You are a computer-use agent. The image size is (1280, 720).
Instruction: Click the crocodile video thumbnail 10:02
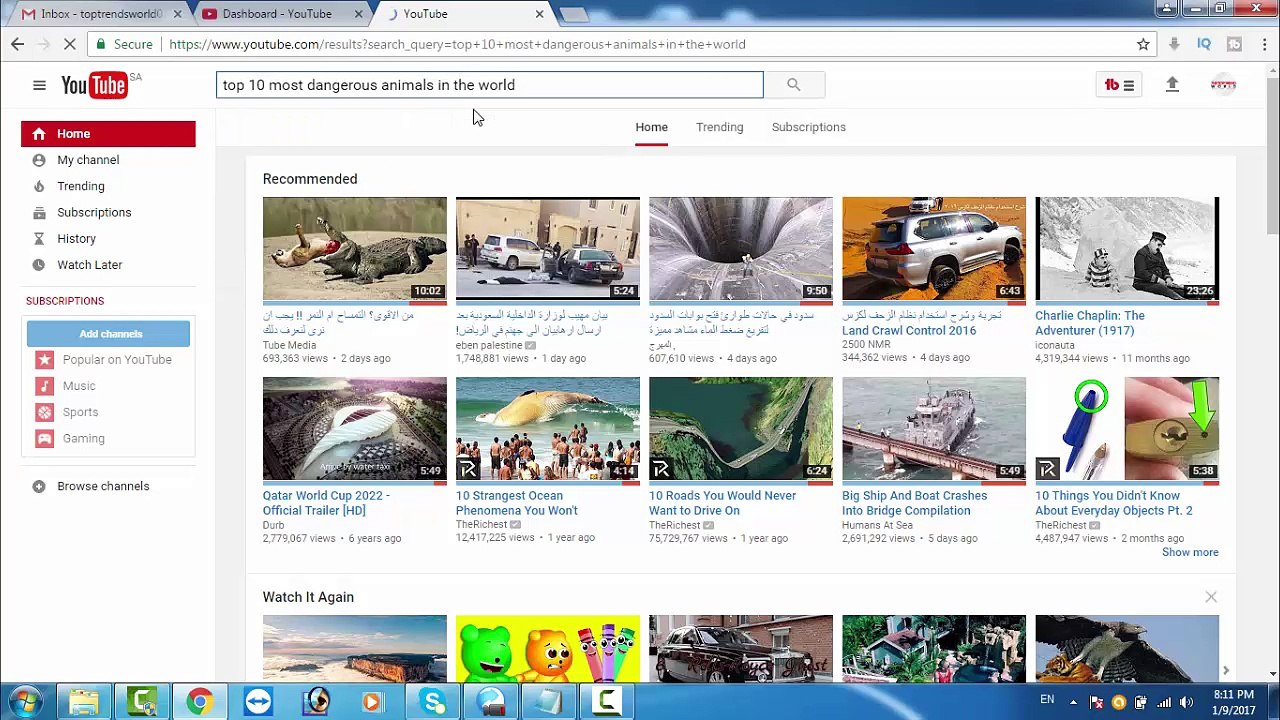click(355, 248)
